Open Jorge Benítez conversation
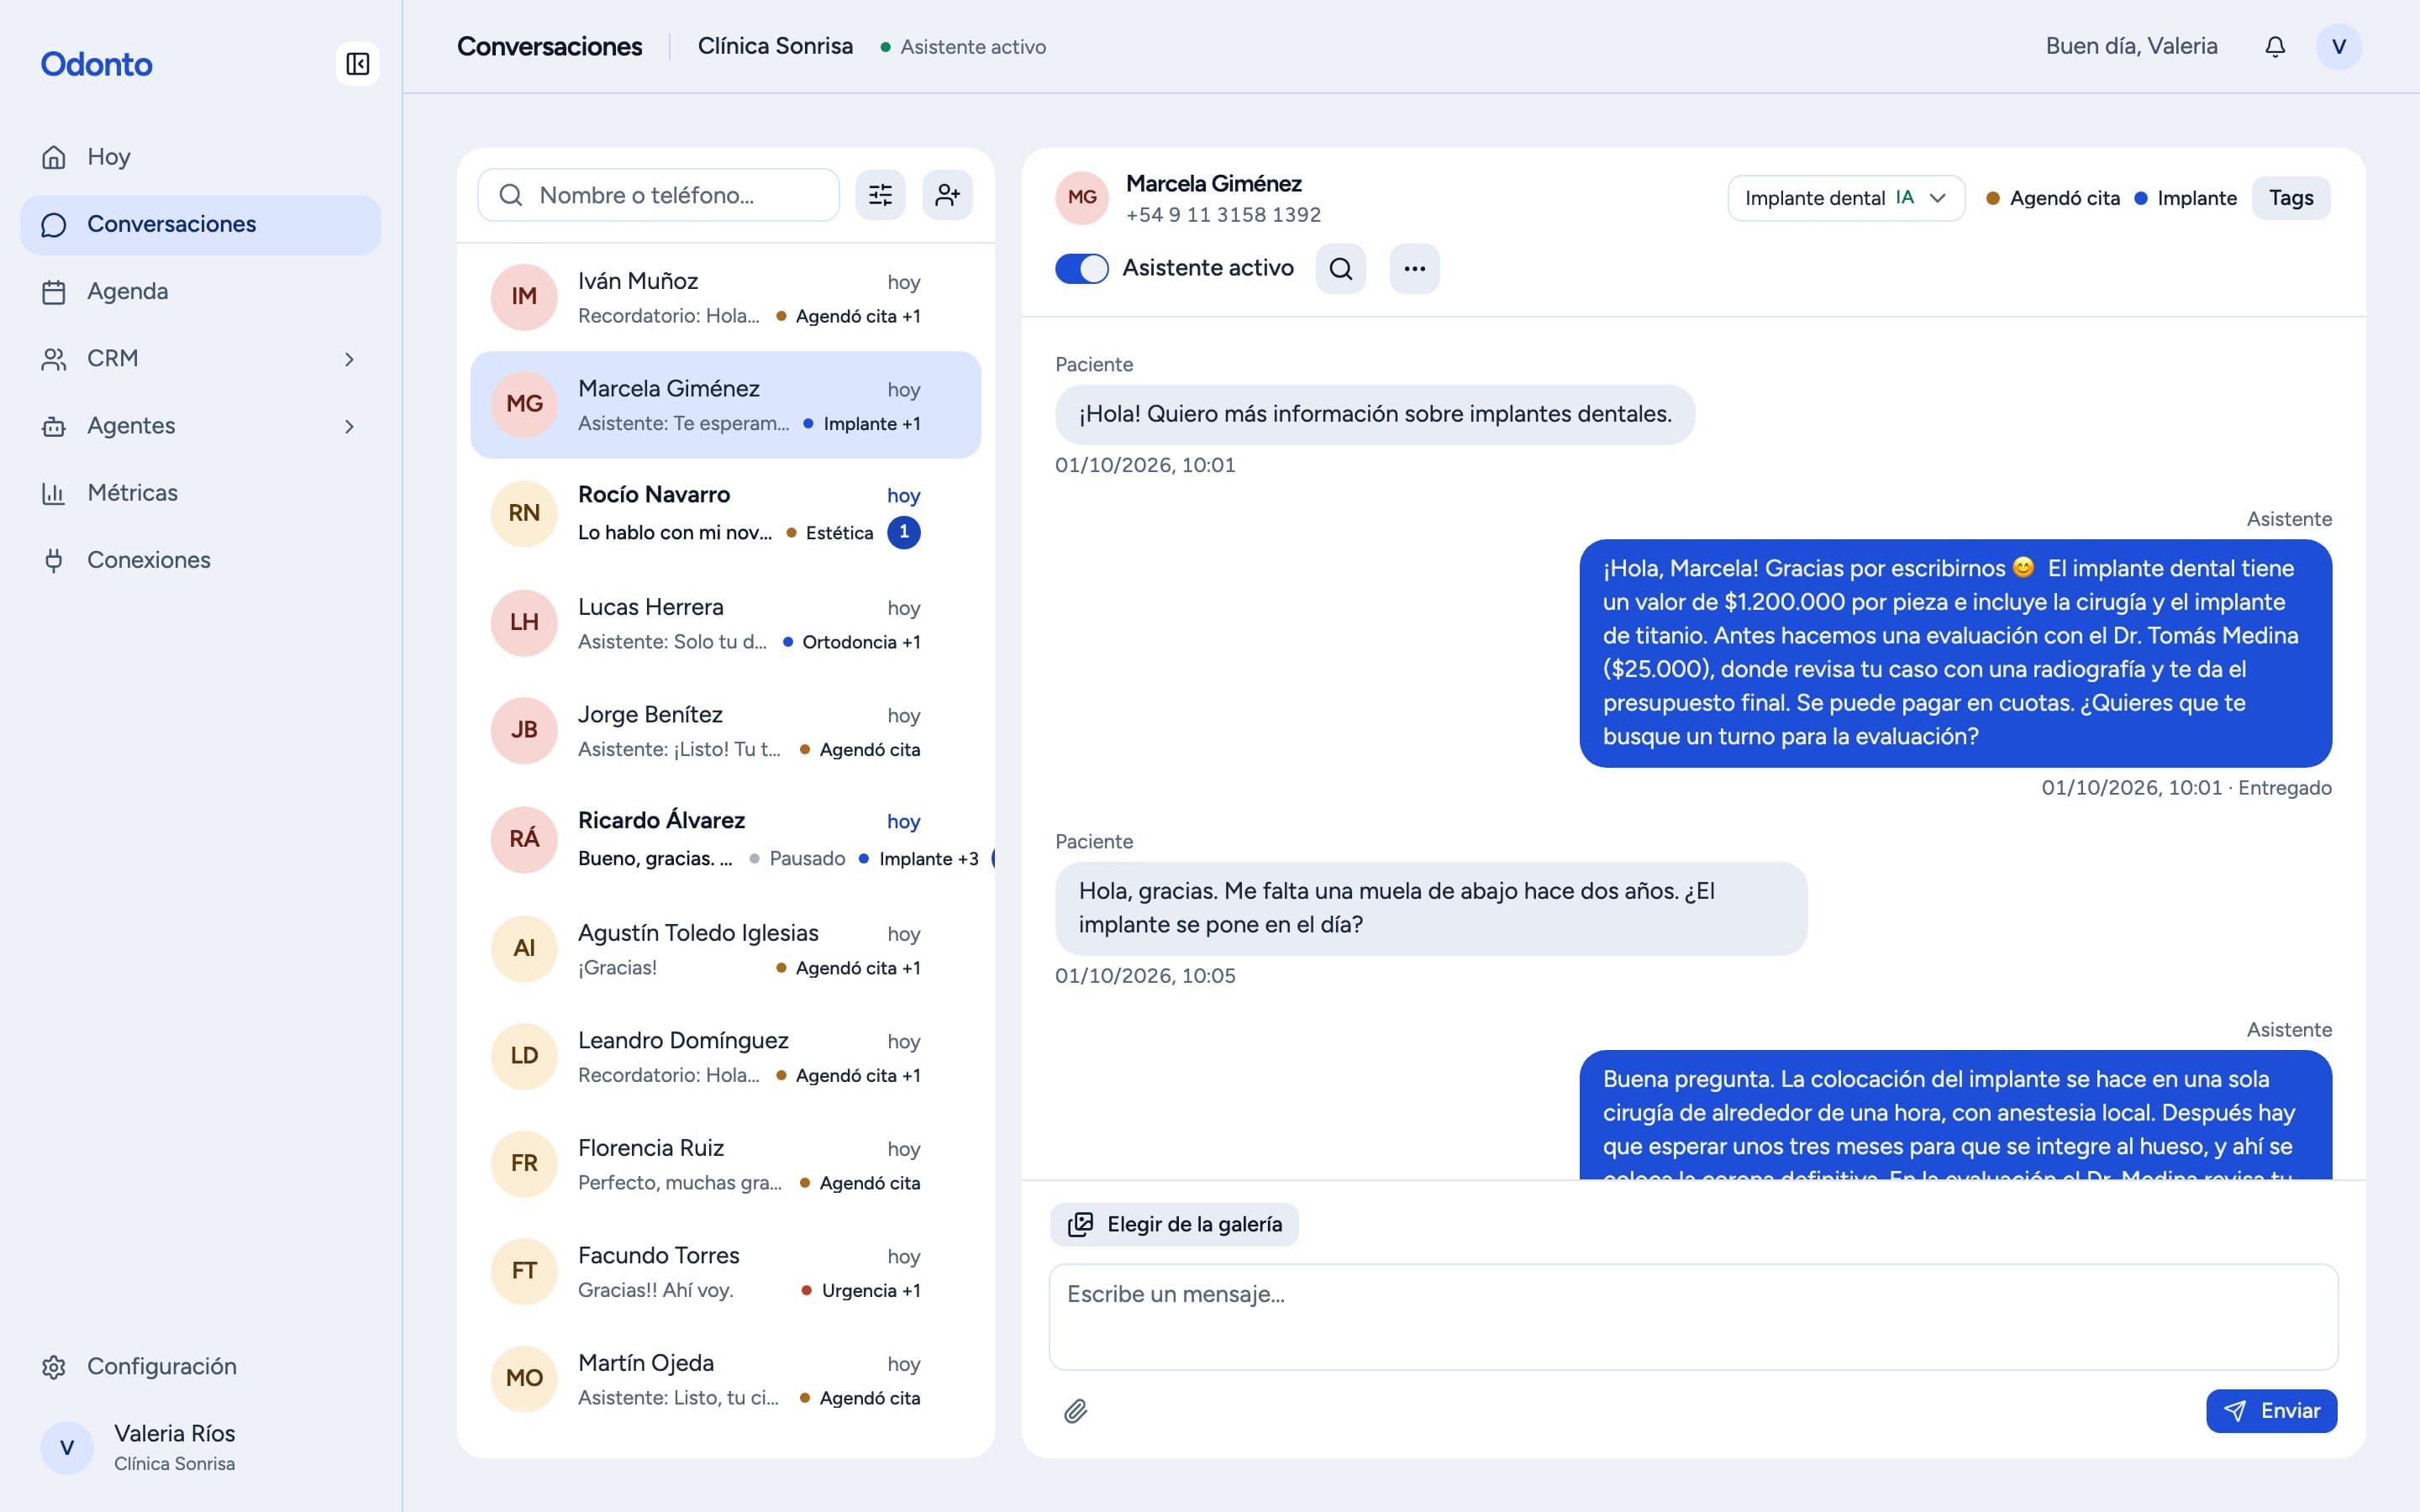 [x=725, y=731]
